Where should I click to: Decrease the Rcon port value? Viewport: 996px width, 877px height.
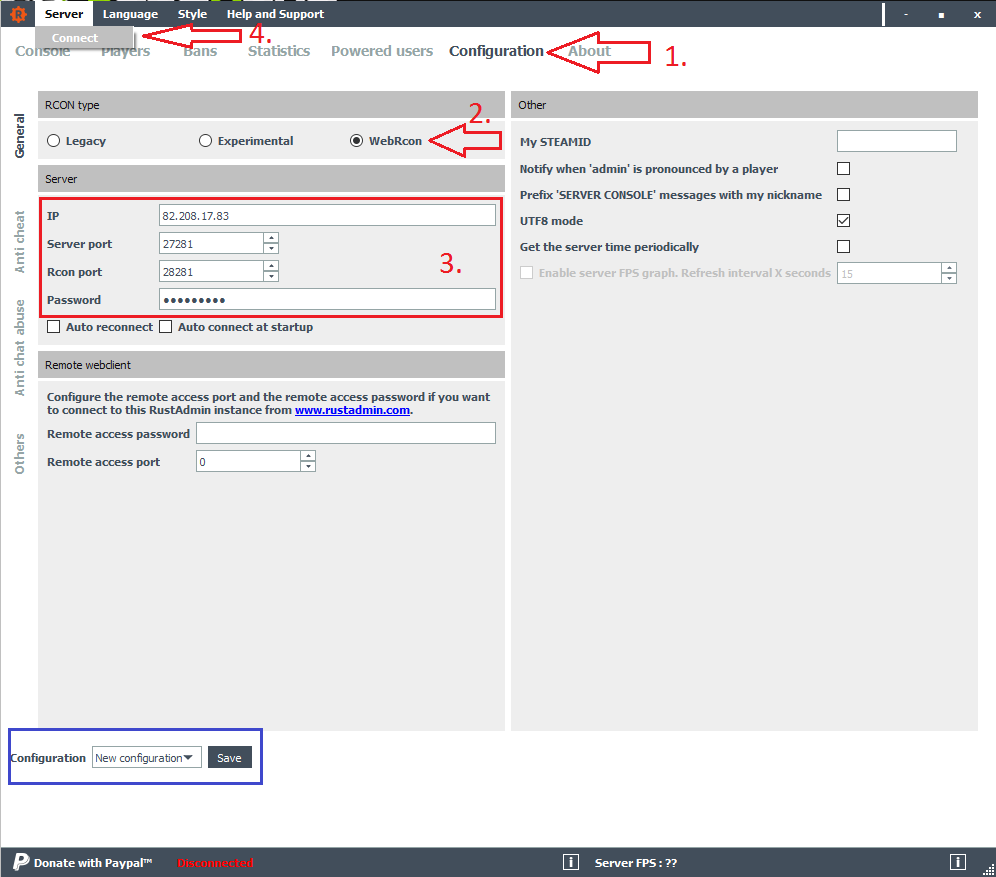pos(271,277)
